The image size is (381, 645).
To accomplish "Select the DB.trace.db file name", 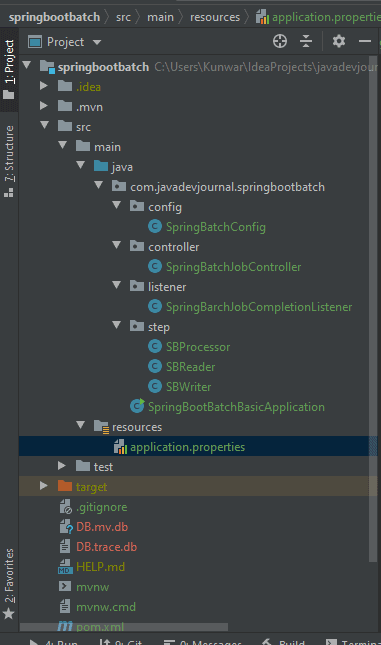I will point(107,547).
